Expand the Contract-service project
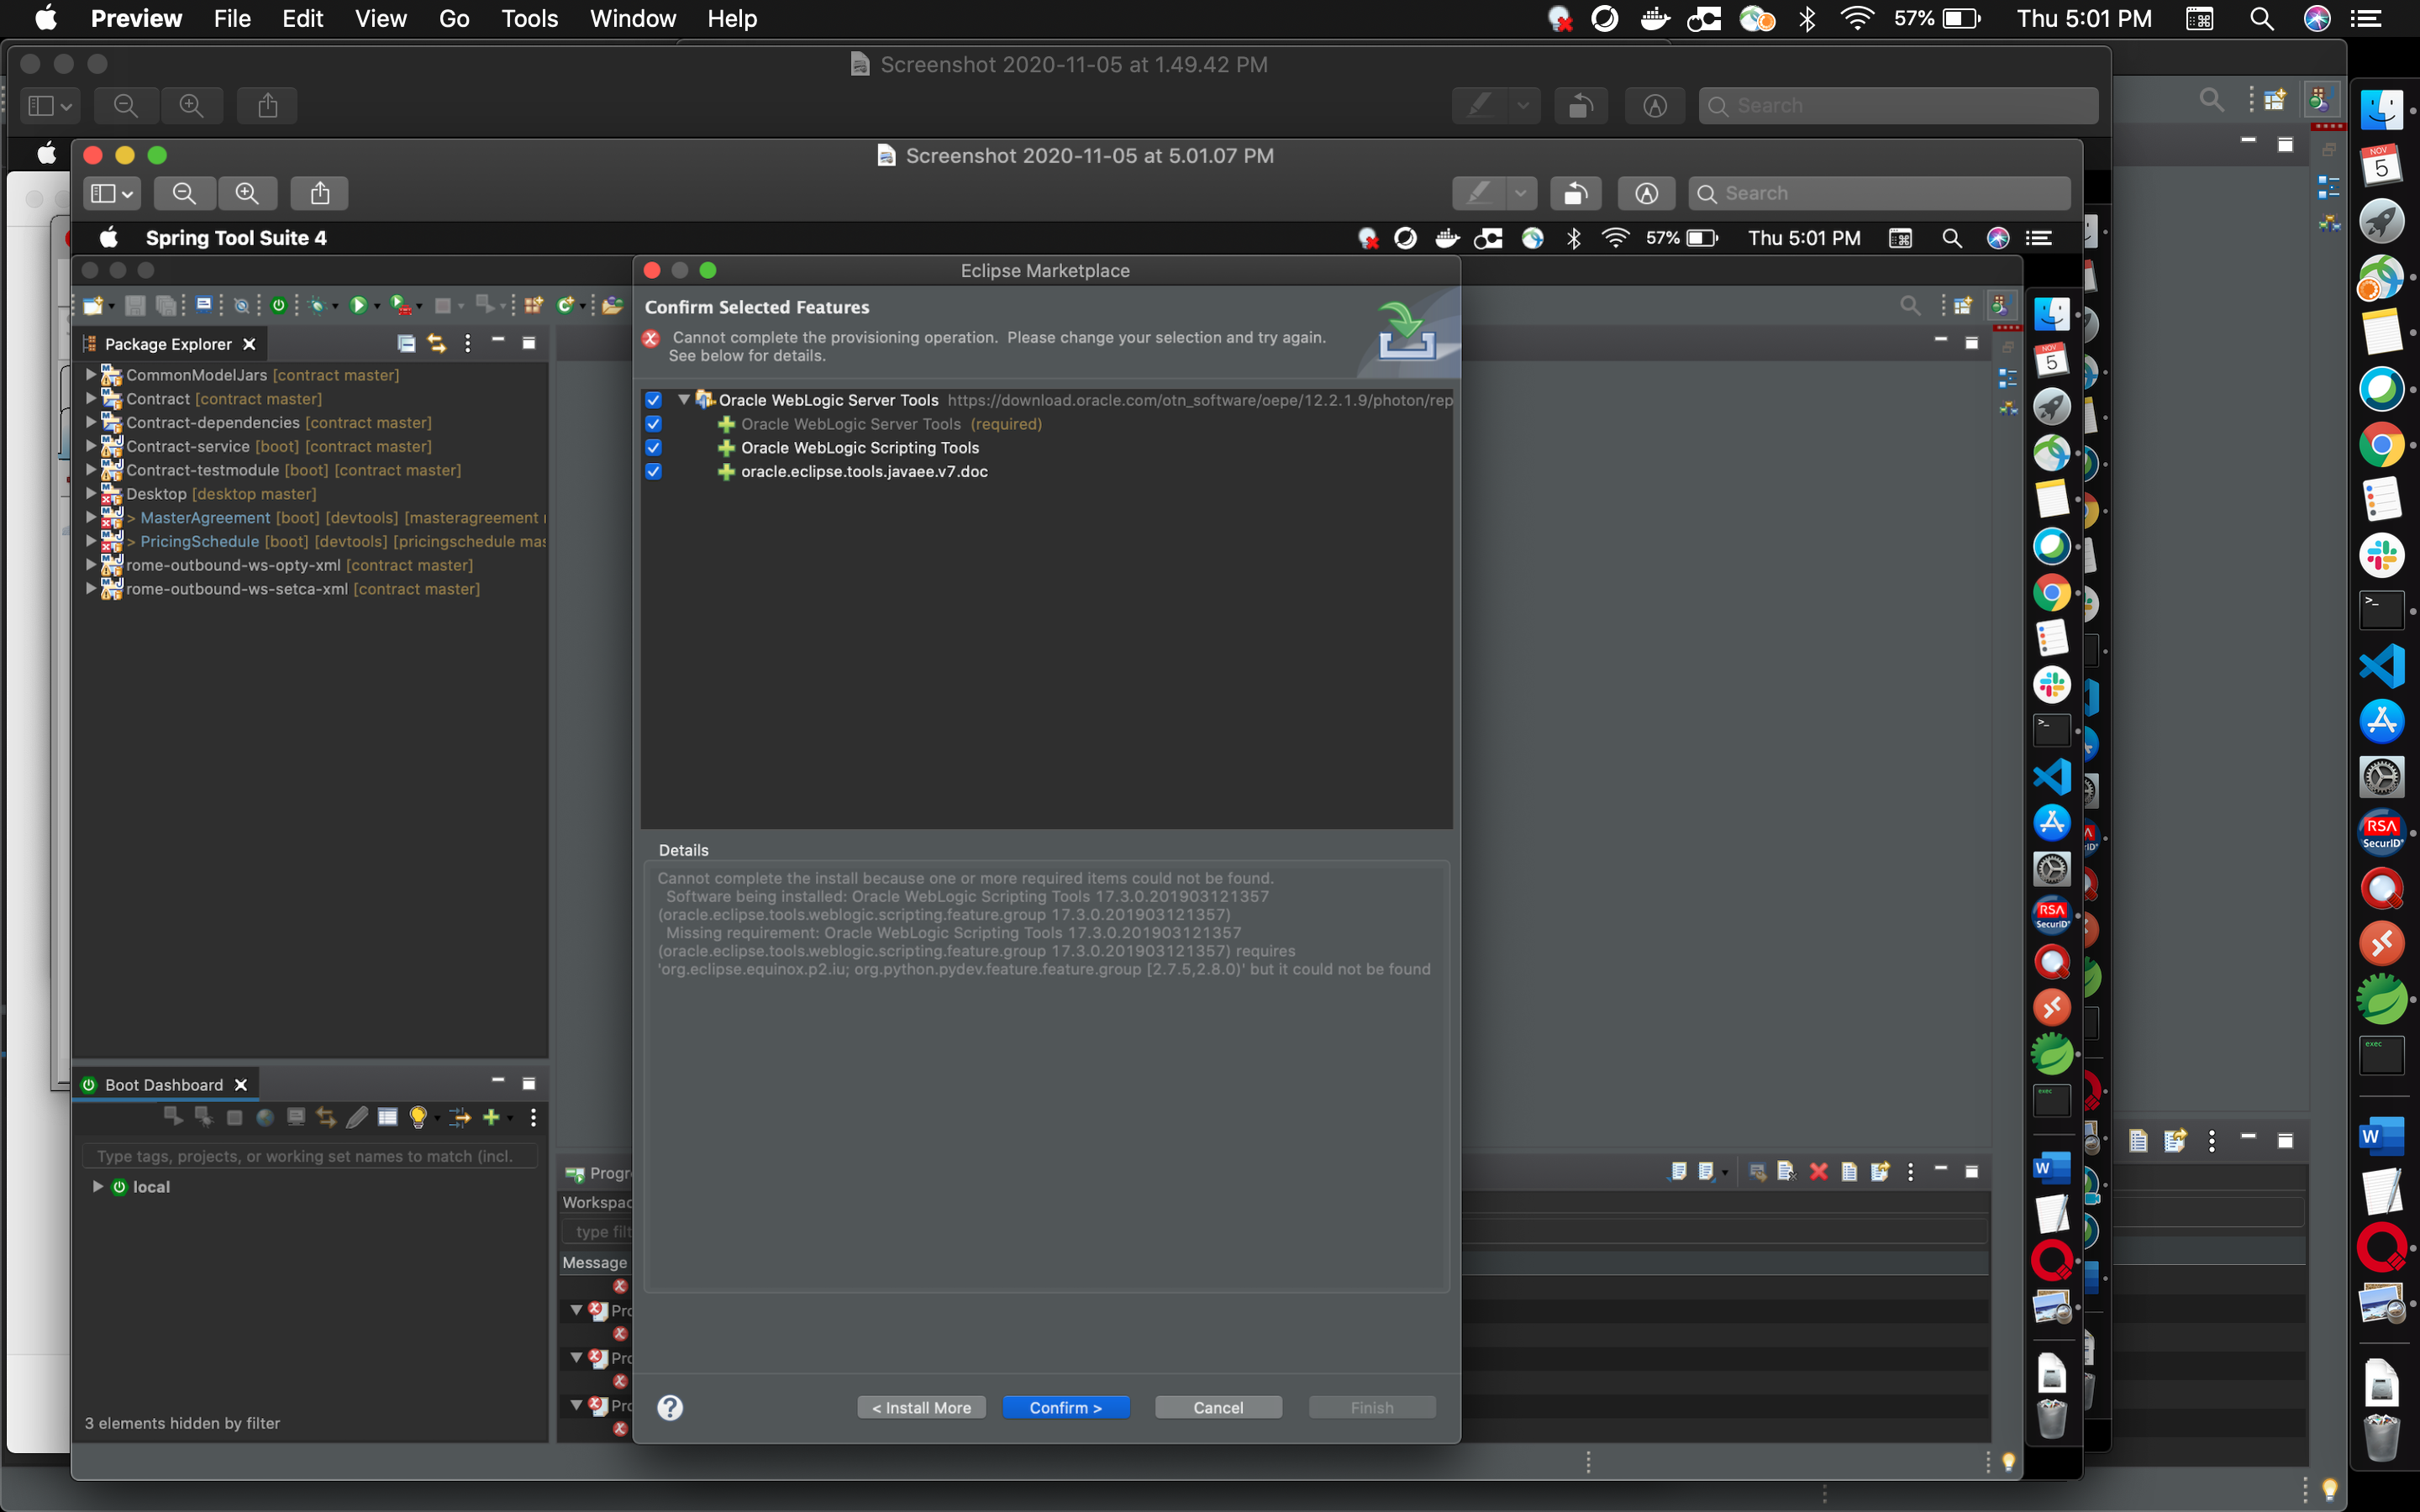This screenshot has height=1512, width=2420. click(x=91, y=446)
